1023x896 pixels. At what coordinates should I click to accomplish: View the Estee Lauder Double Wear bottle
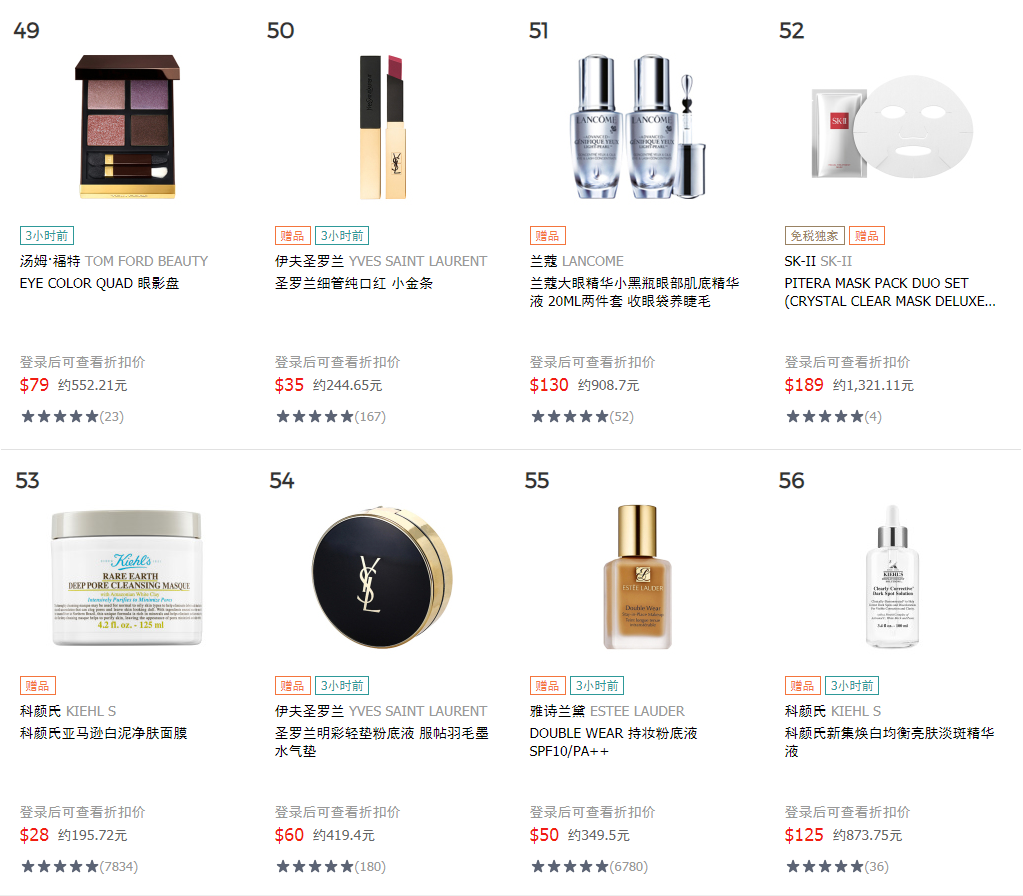(x=637, y=577)
